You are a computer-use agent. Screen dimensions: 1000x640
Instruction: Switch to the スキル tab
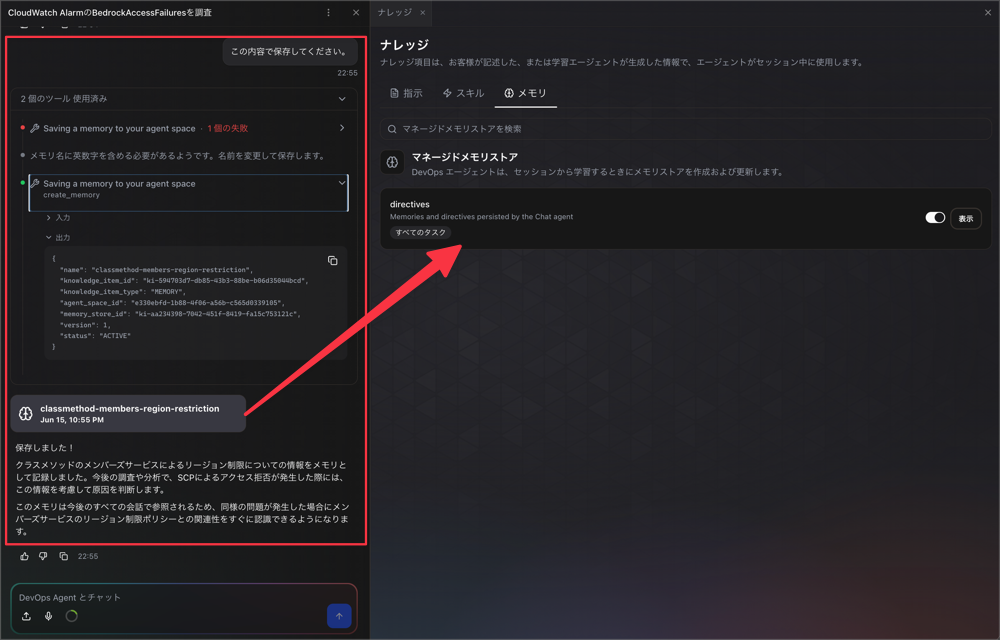pyautogui.click(x=463, y=93)
